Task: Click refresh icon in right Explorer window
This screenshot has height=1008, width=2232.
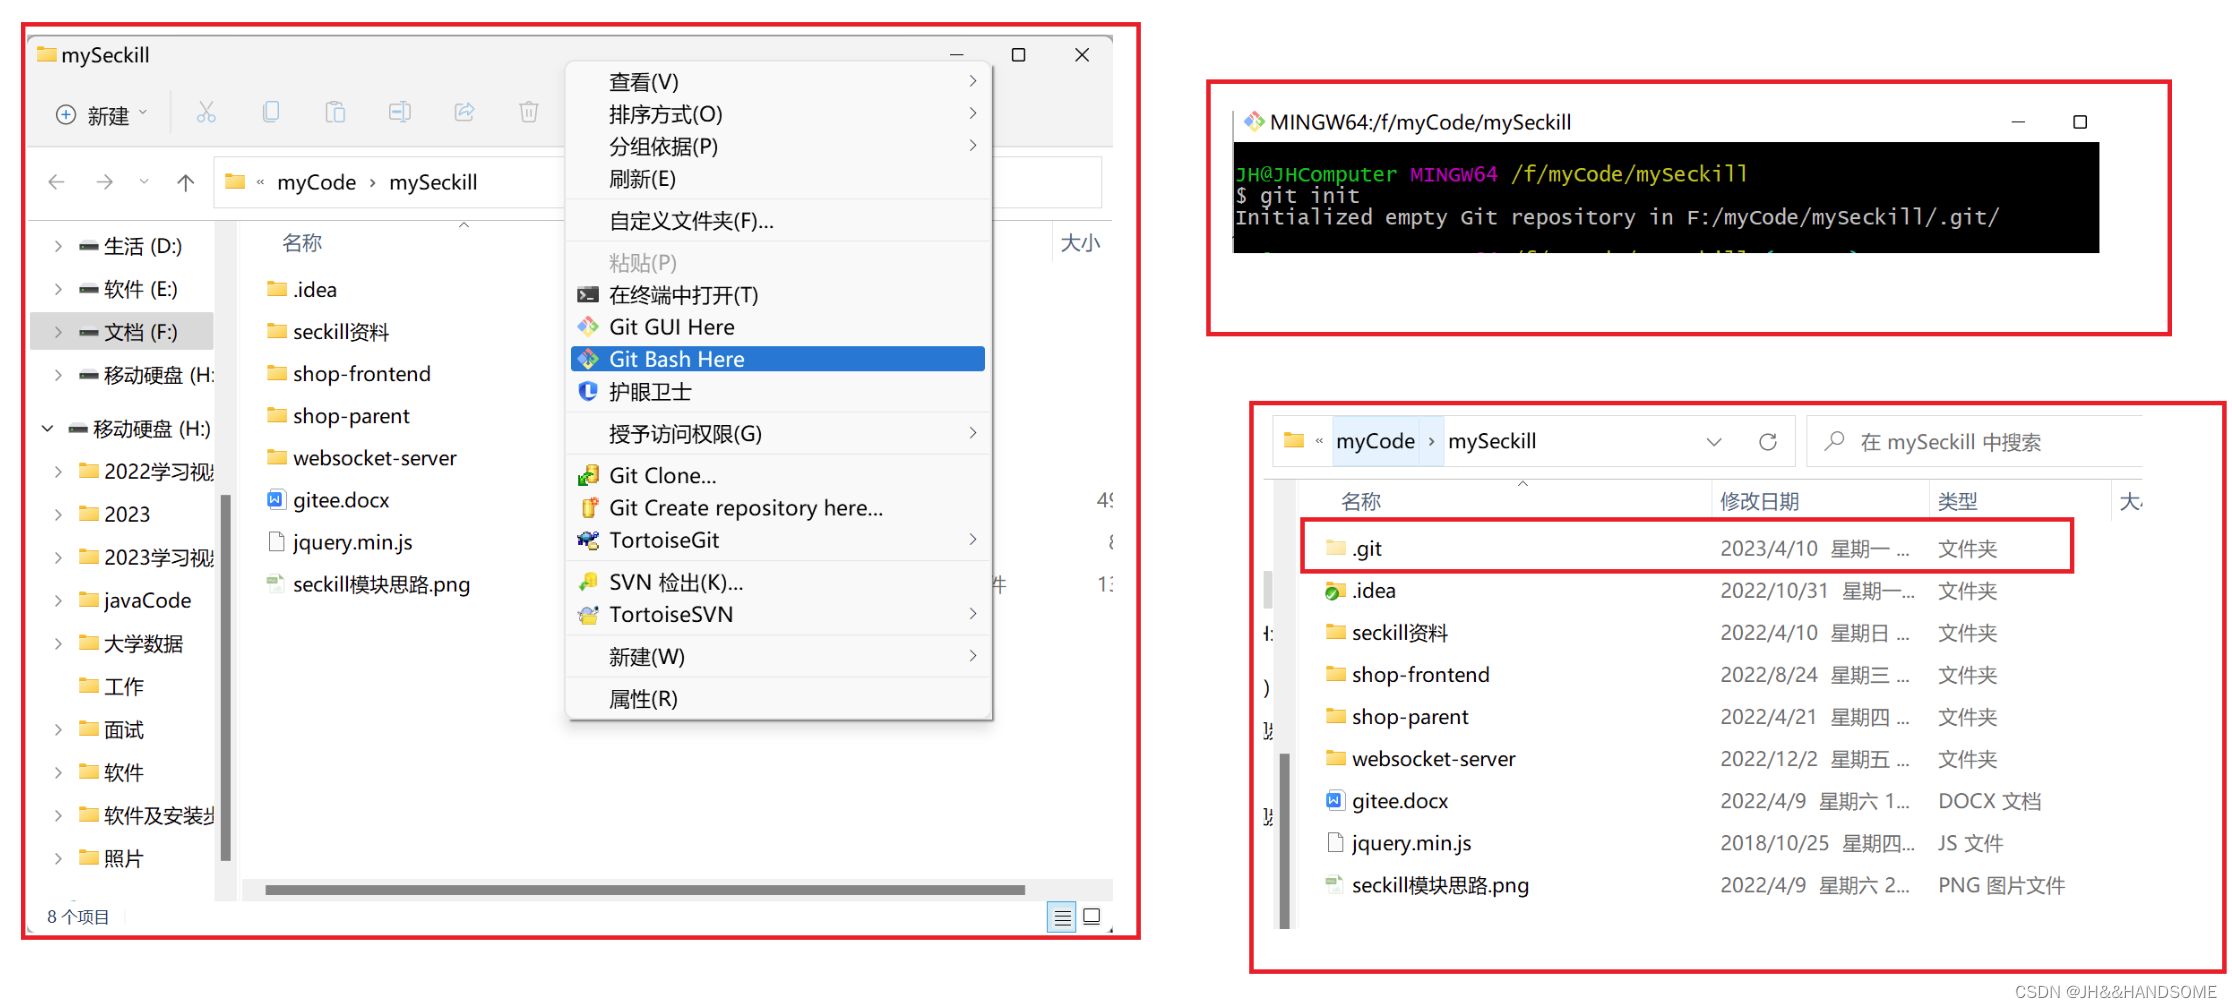Action: [x=1768, y=441]
